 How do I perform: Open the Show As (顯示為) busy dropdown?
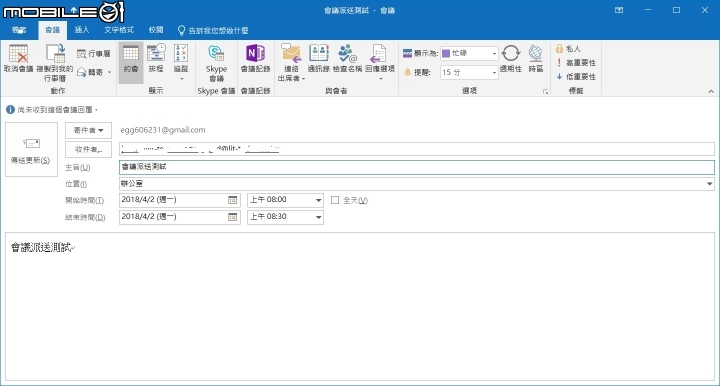[494, 54]
